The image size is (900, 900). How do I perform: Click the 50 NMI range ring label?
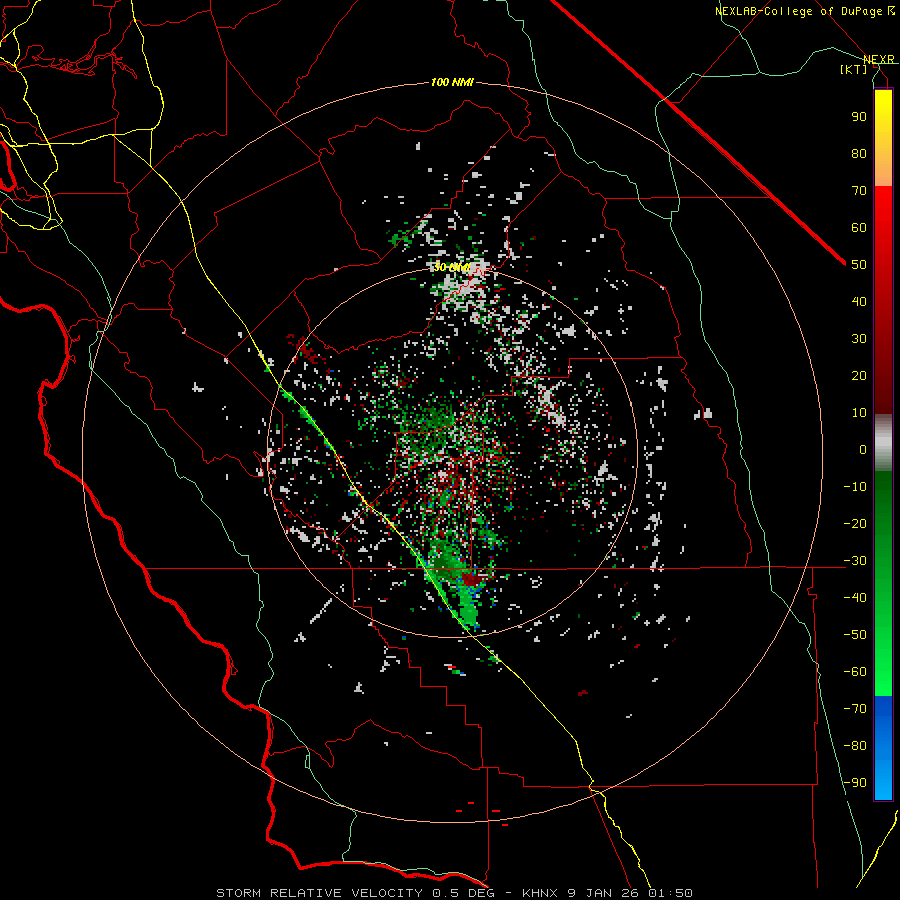click(x=452, y=267)
